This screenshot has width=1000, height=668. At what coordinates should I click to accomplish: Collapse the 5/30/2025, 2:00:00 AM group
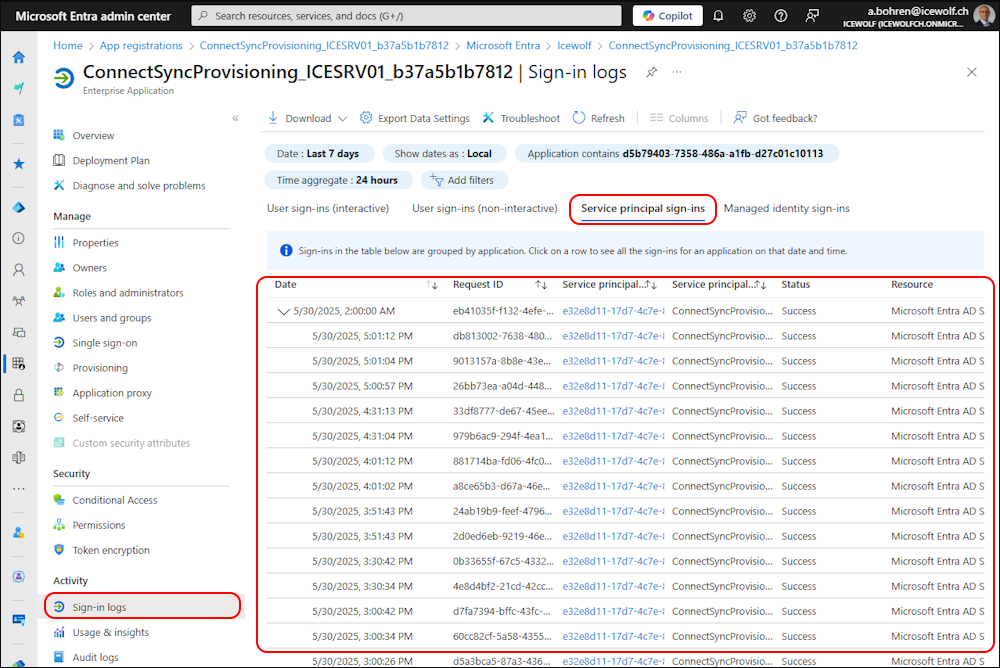(284, 311)
